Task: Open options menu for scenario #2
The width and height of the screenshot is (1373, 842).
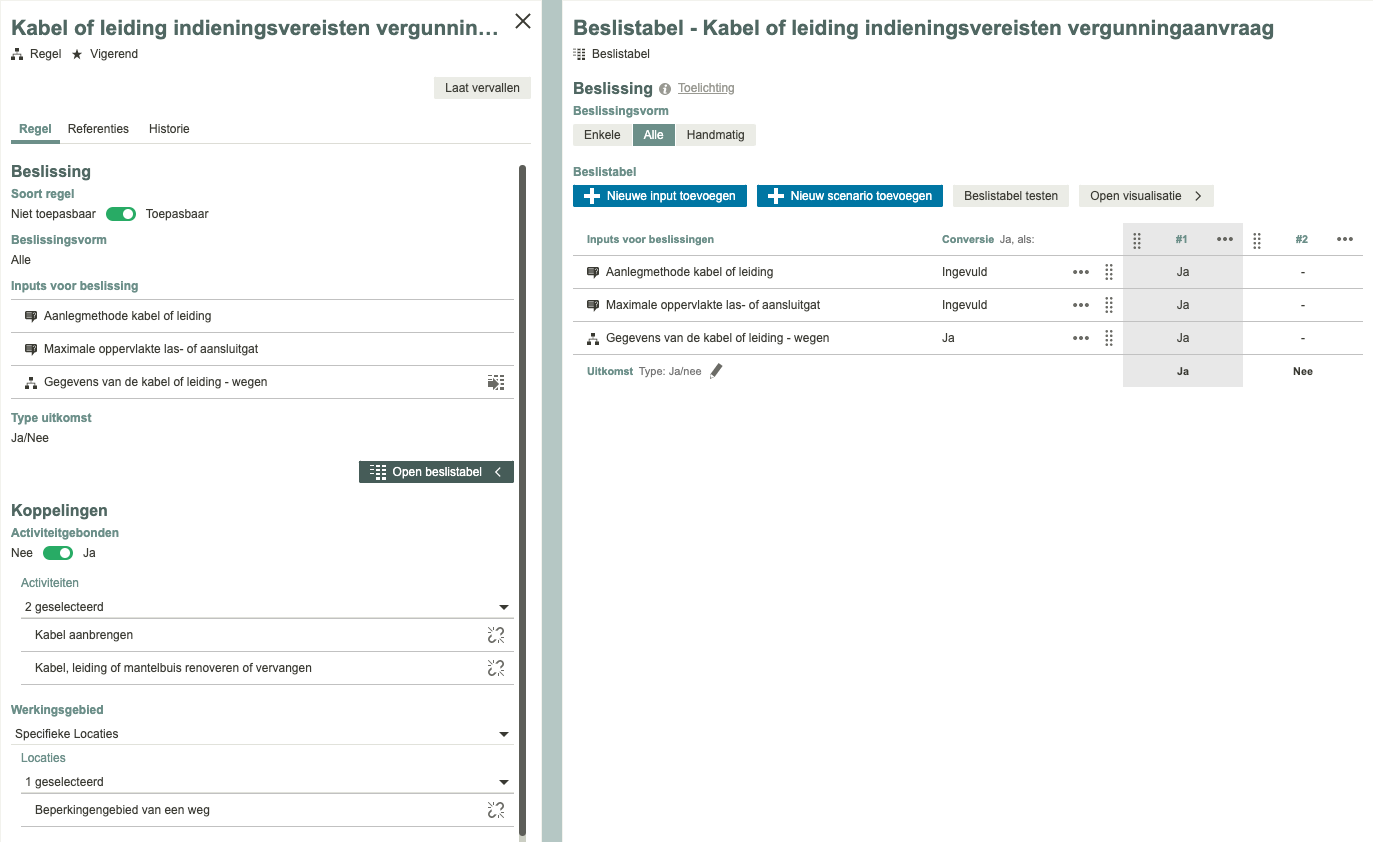Action: [1345, 239]
